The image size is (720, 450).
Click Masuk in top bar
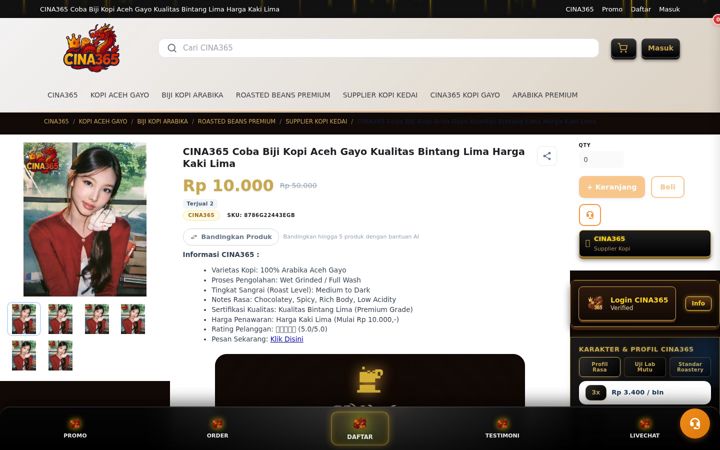coord(669,9)
